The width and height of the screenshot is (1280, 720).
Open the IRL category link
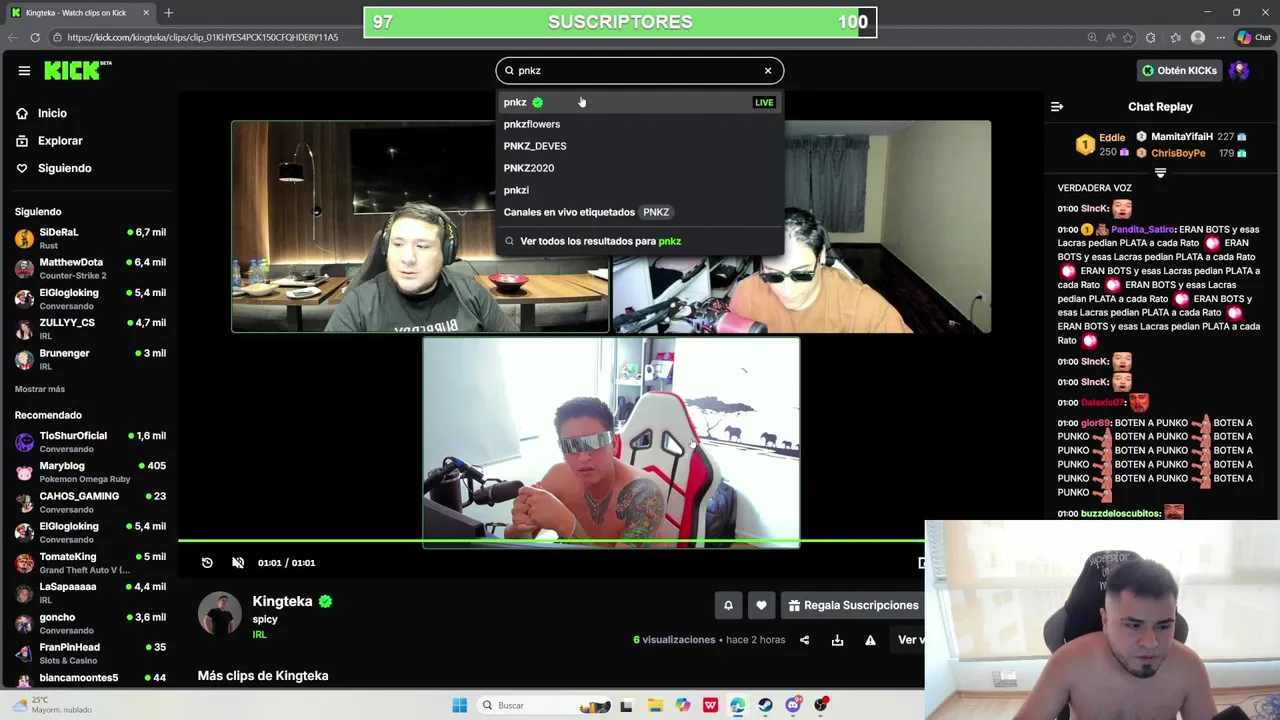(x=259, y=635)
